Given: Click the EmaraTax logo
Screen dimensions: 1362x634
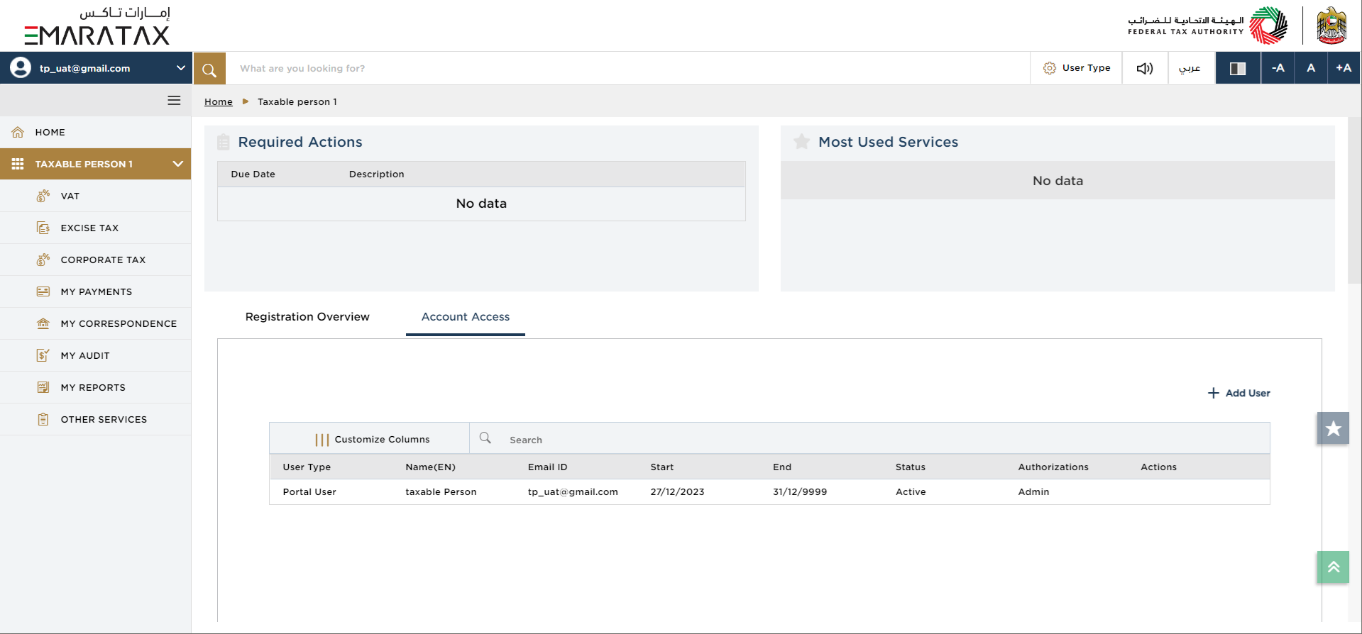Looking at the screenshot, I should coord(97,26).
